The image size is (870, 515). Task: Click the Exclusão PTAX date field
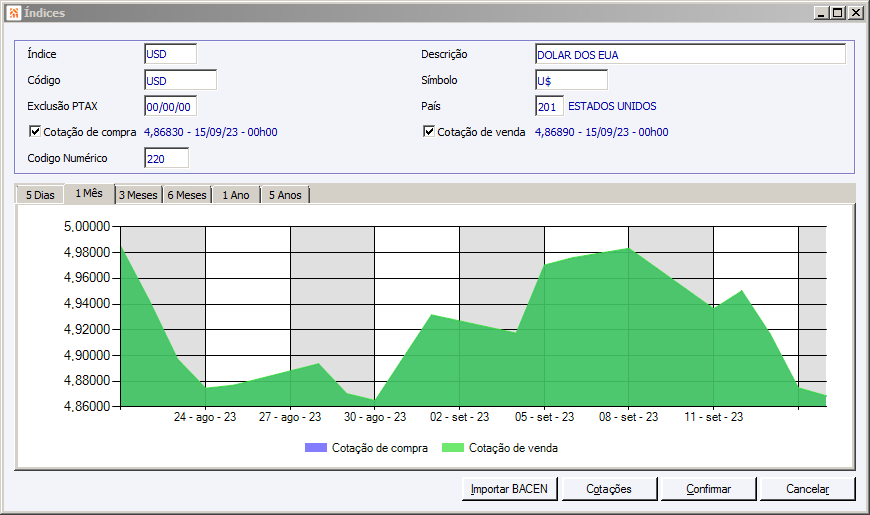coord(170,106)
